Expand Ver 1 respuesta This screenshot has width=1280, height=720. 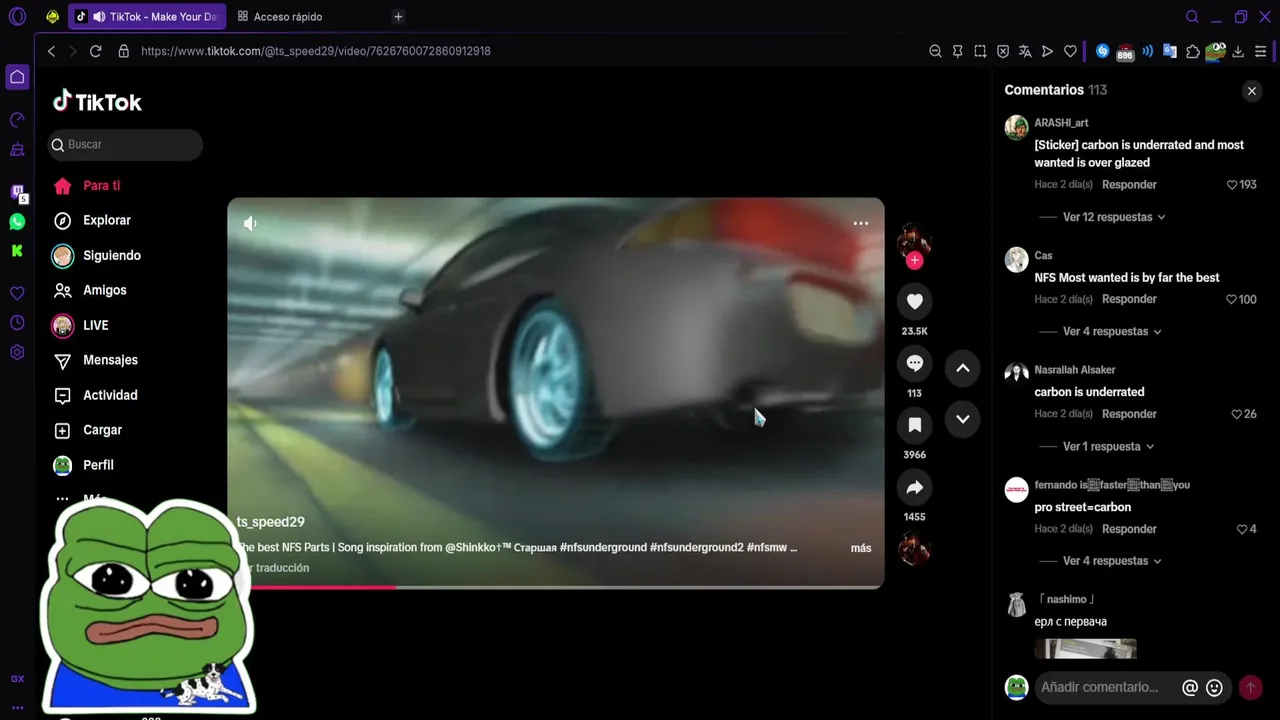click(x=1108, y=446)
